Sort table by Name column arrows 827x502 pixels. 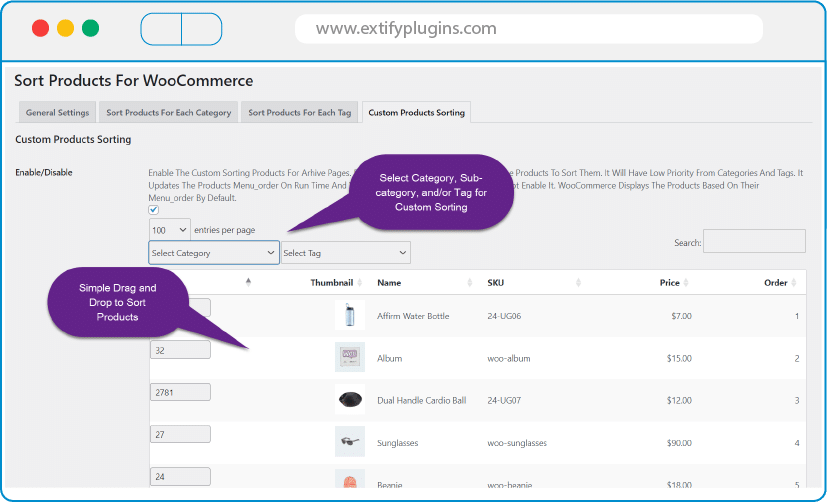point(470,283)
